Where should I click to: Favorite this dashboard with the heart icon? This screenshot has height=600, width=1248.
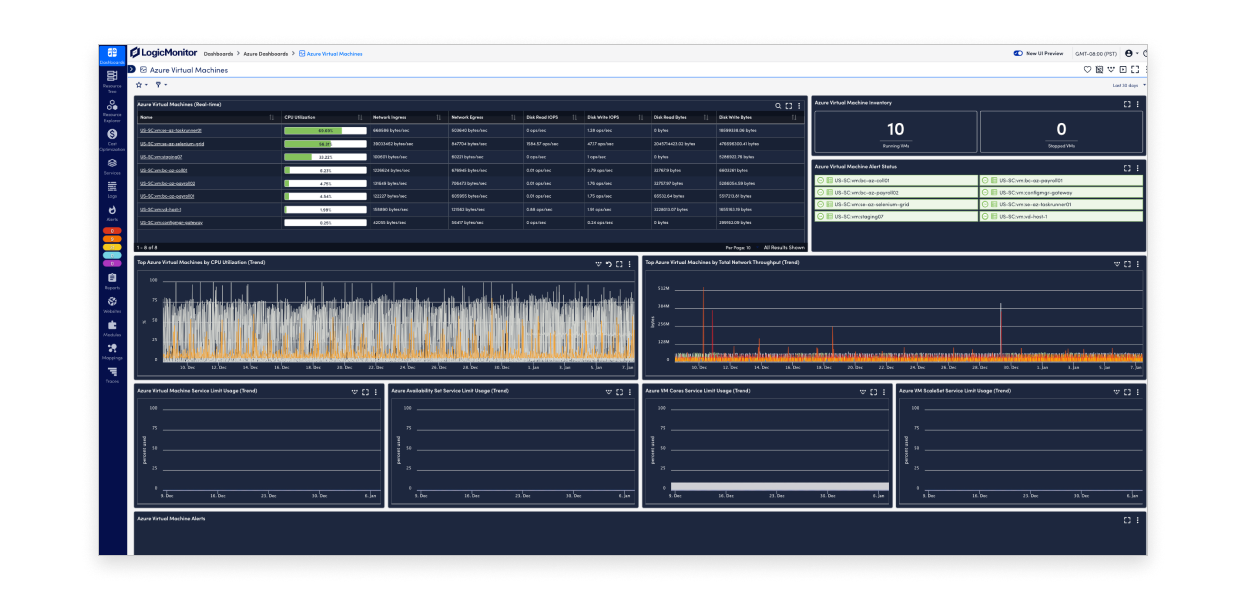[x=1087, y=70]
